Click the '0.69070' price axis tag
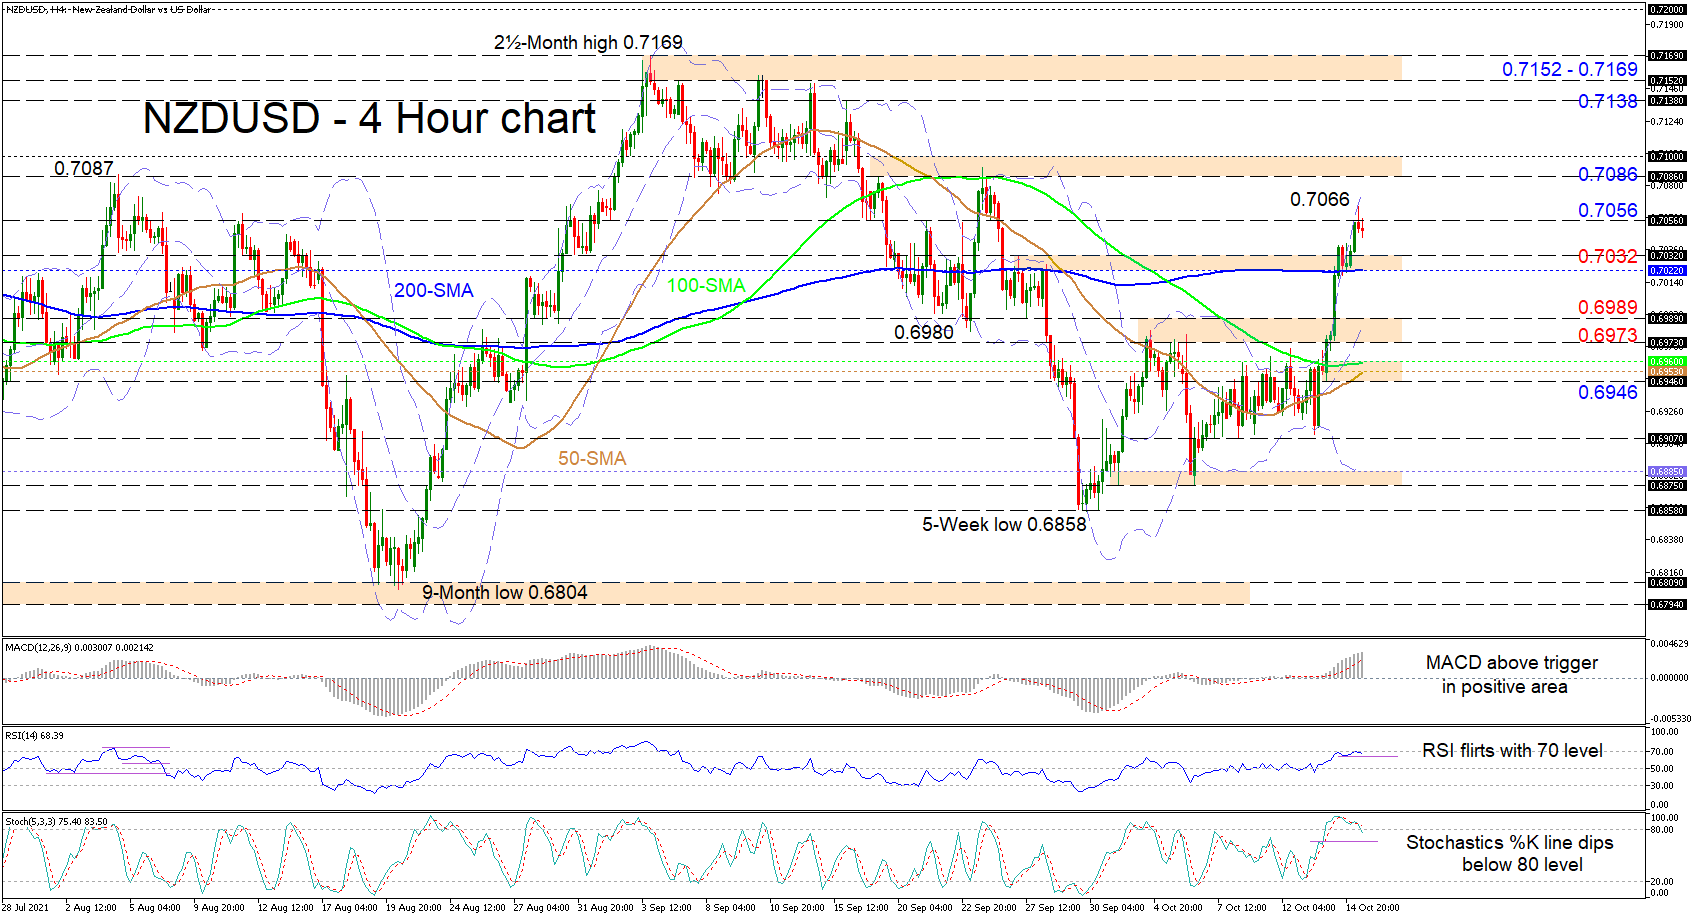The image size is (1698, 919). coord(1667,438)
